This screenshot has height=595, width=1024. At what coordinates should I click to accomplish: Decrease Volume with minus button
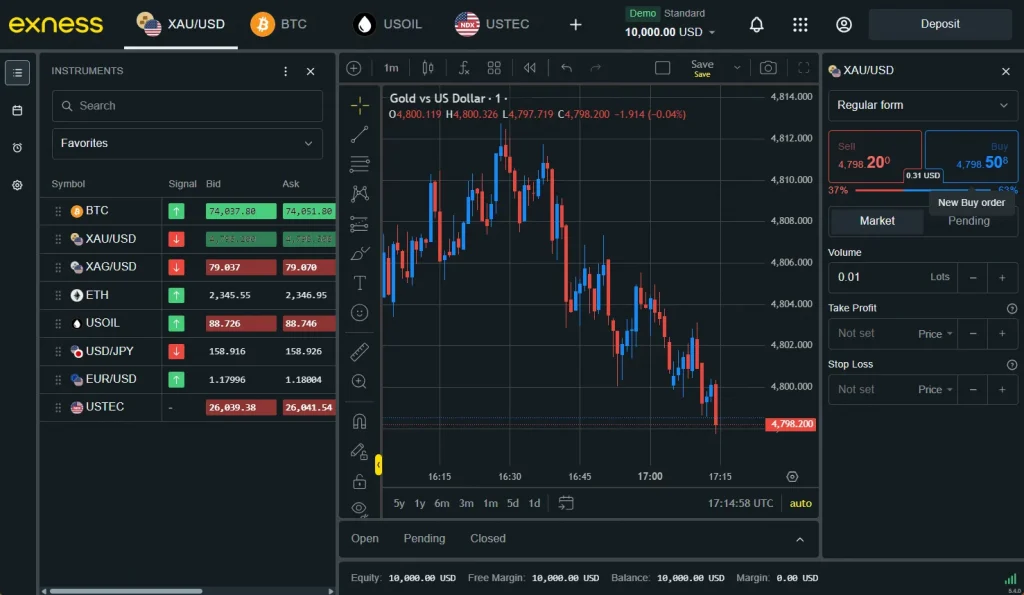[973, 278]
